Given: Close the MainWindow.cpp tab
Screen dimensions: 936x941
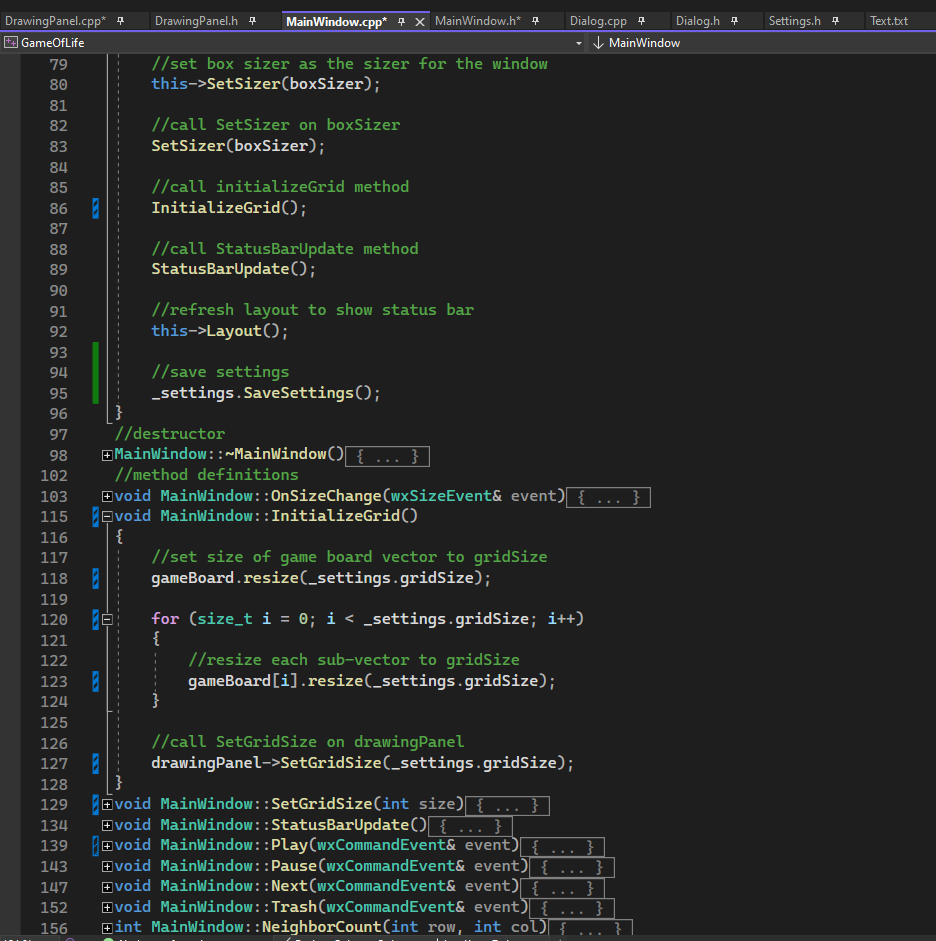Looking at the screenshot, I should point(420,21).
